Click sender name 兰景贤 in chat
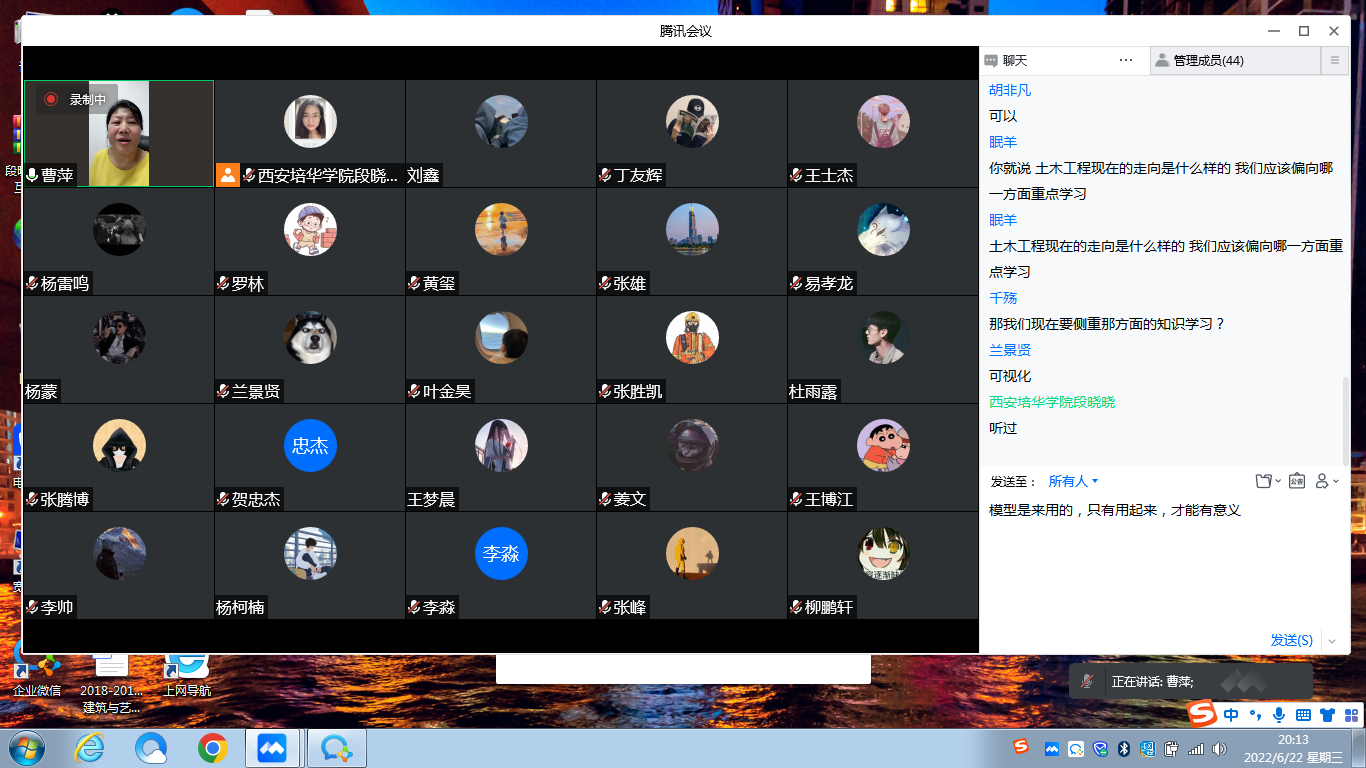1366x768 pixels. tap(1010, 350)
